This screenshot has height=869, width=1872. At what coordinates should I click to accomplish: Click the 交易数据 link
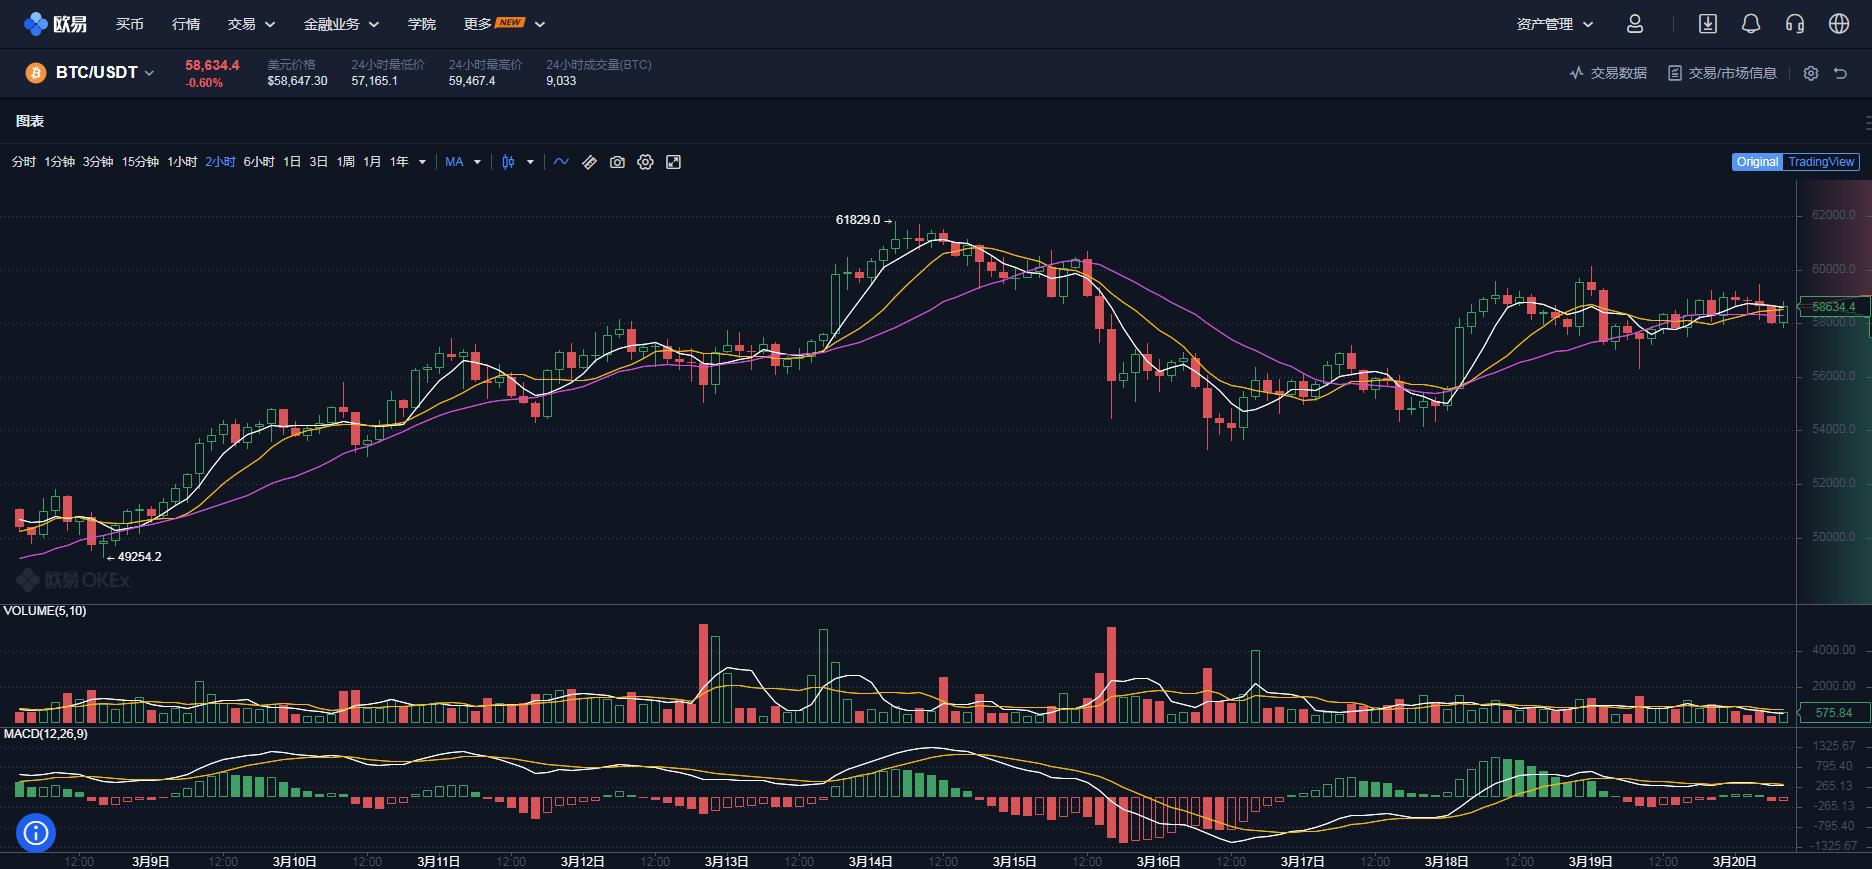(x=1608, y=73)
